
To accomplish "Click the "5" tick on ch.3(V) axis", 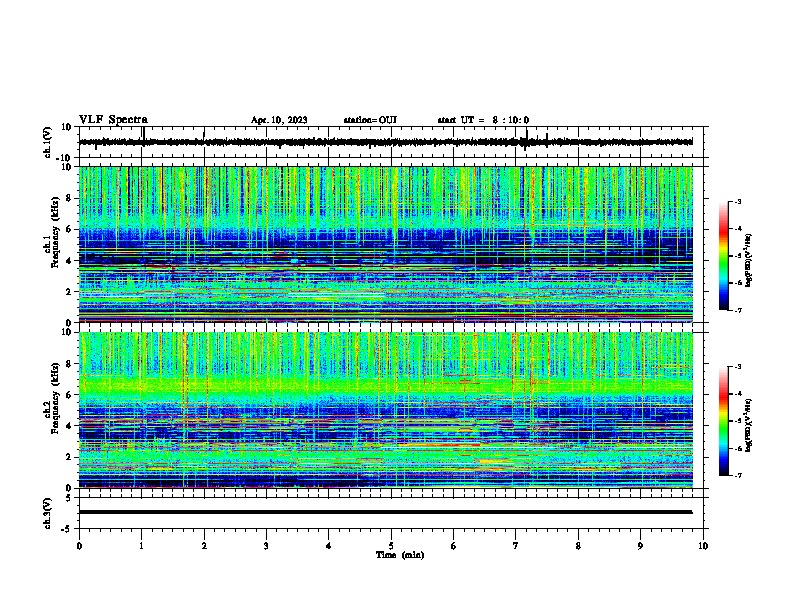I will pyautogui.click(x=69, y=498).
